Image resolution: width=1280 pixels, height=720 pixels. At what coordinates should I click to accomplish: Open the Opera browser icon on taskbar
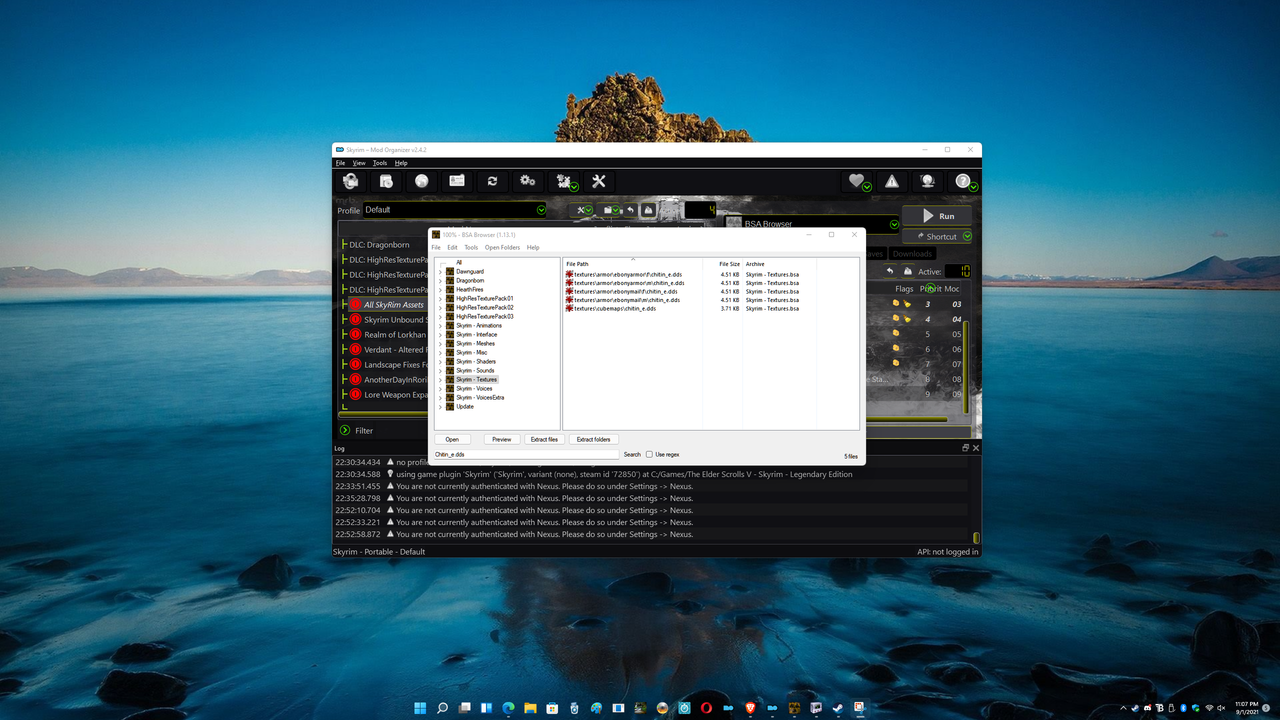(706, 708)
